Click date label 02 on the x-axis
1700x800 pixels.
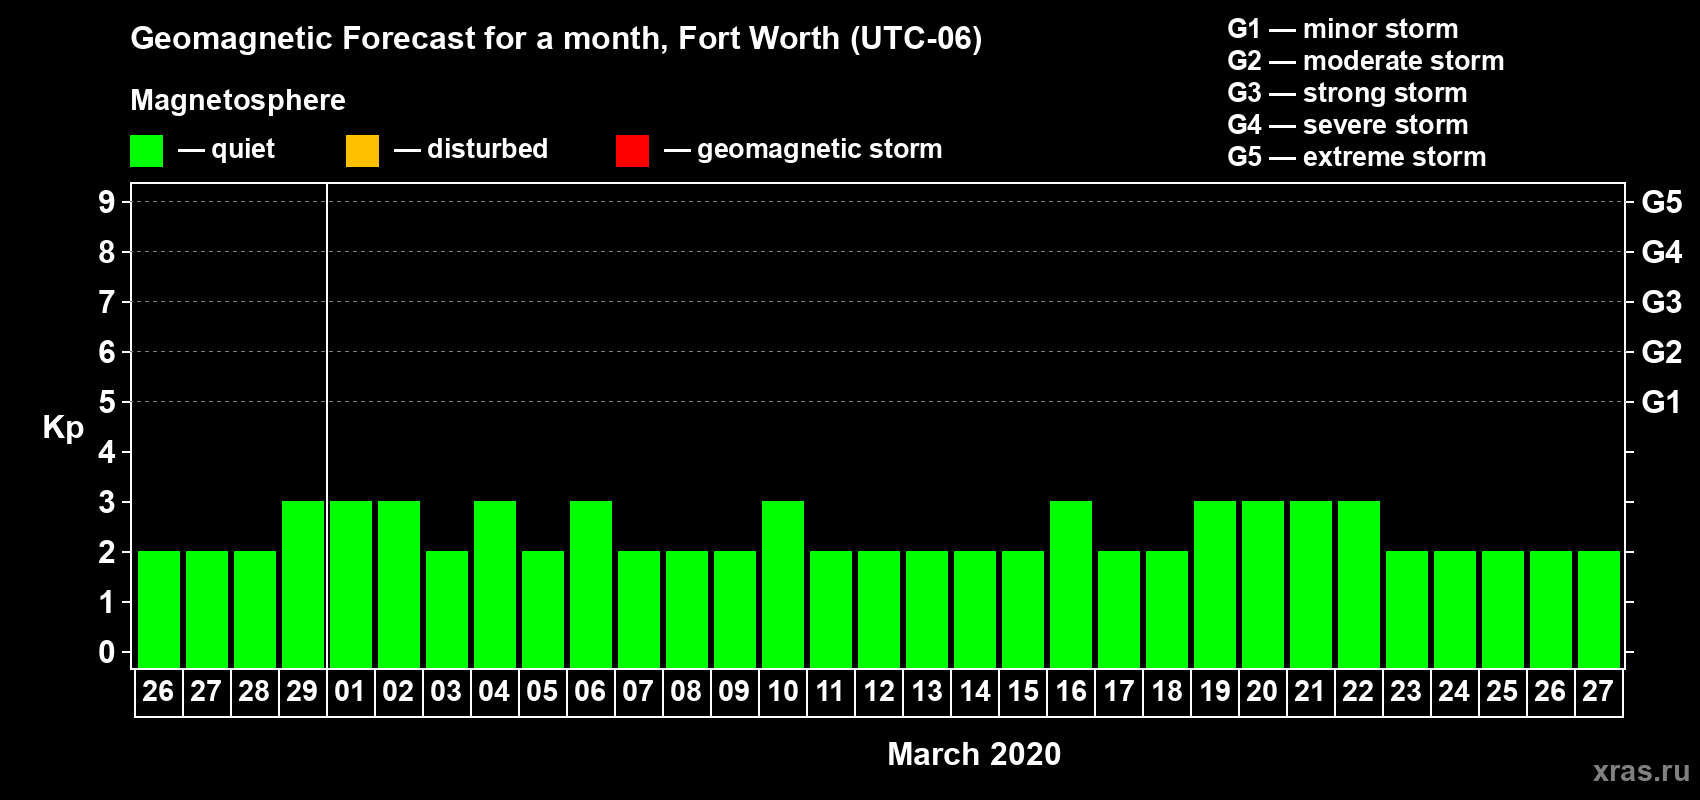pyautogui.click(x=398, y=692)
